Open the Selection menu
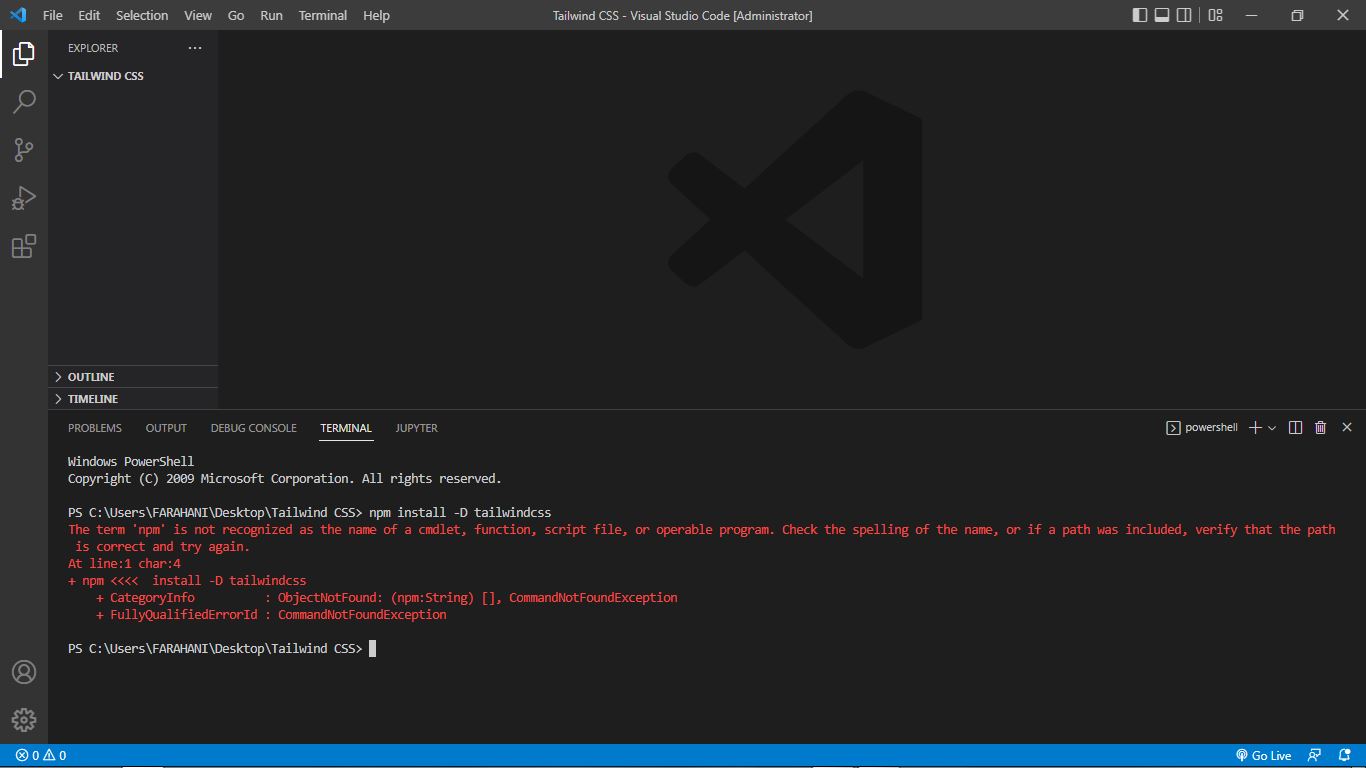This screenshot has width=1366, height=768. click(142, 15)
